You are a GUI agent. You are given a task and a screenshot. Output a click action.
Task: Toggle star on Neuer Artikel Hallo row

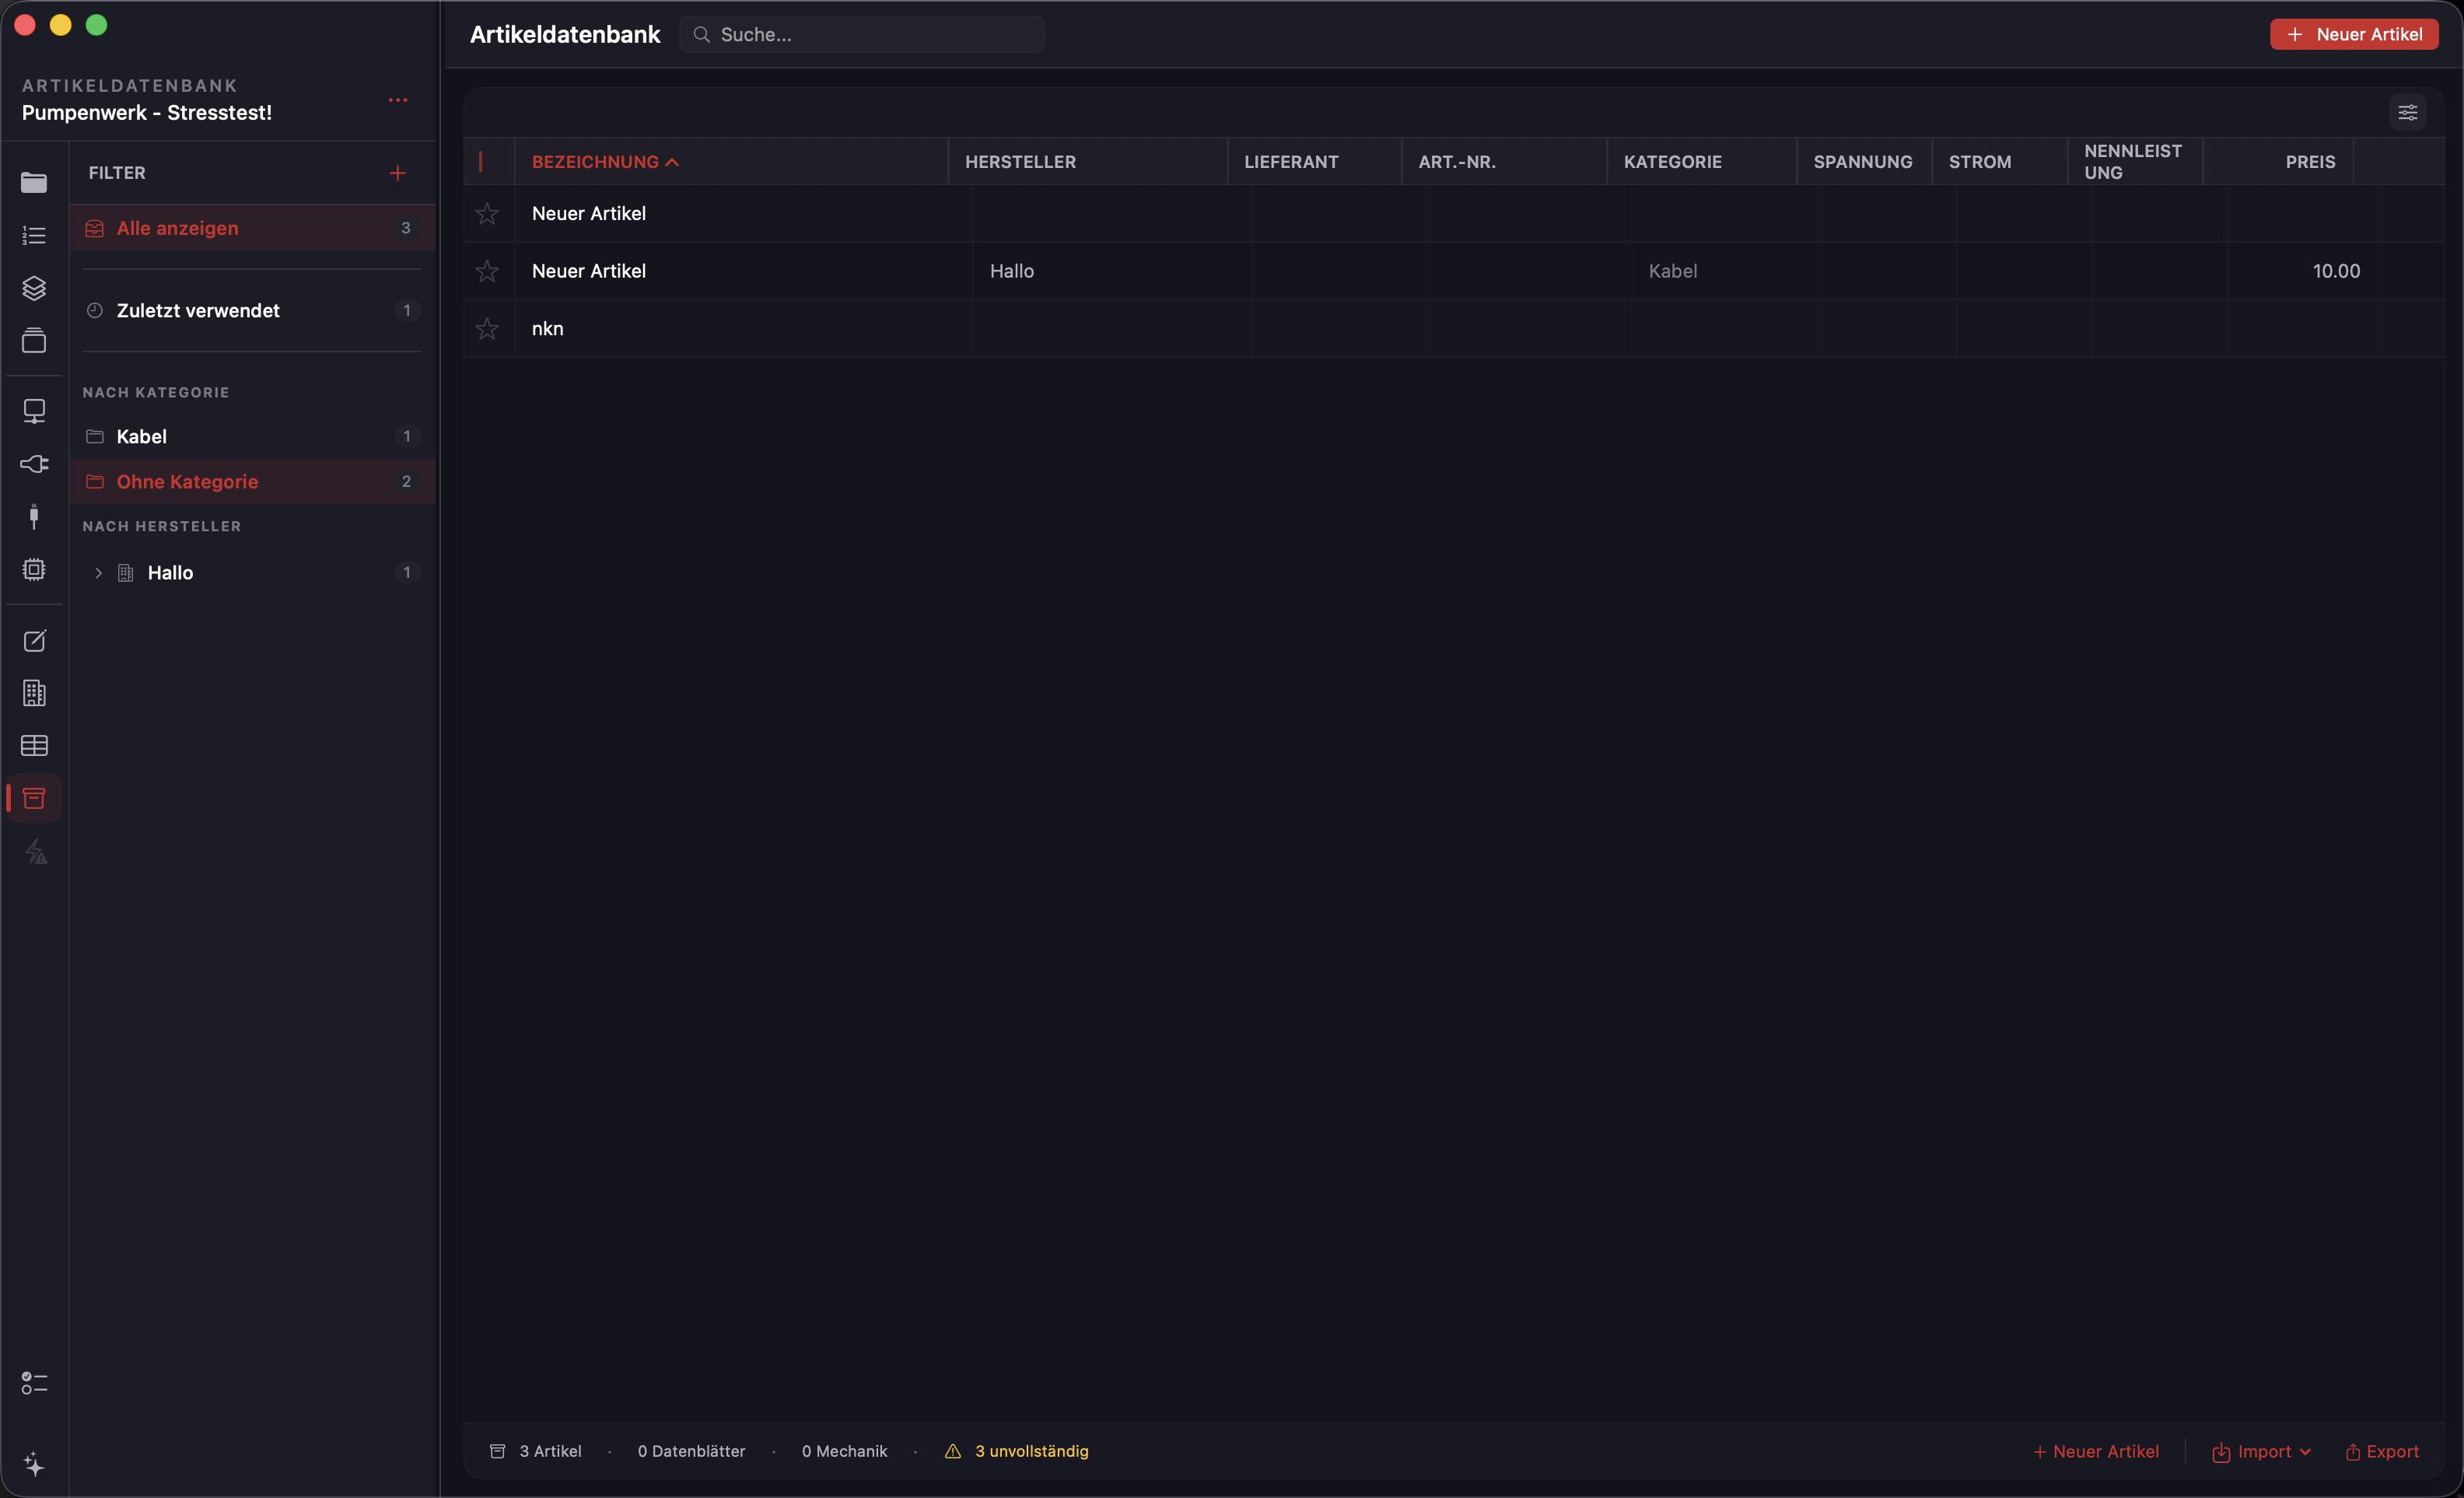[487, 271]
